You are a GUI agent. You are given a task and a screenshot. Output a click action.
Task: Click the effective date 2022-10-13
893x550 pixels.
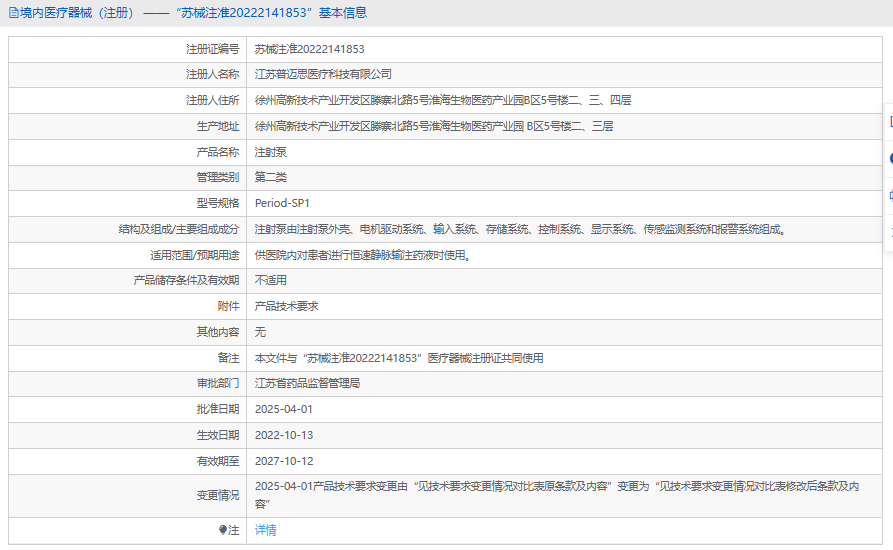tap(284, 435)
